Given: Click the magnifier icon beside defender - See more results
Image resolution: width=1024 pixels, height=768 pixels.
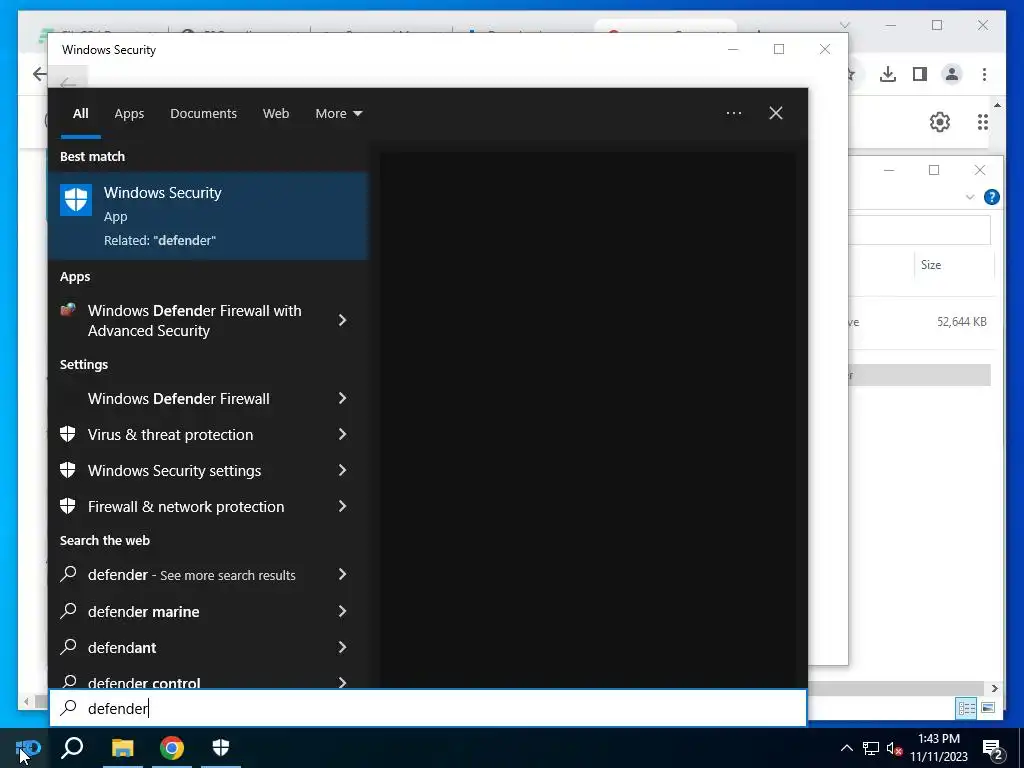Looking at the screenshot, I should pyautogui.click(x=68, y=574).
